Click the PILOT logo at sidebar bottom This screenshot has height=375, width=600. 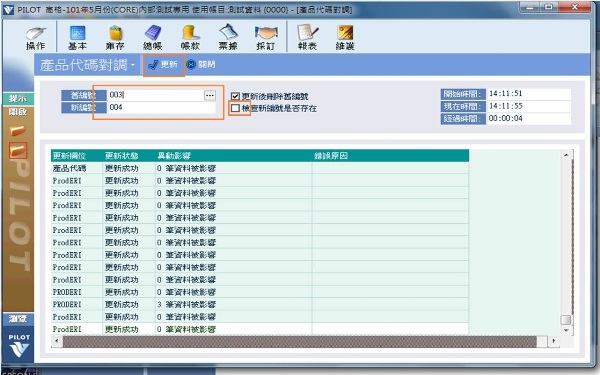[19, 345]
